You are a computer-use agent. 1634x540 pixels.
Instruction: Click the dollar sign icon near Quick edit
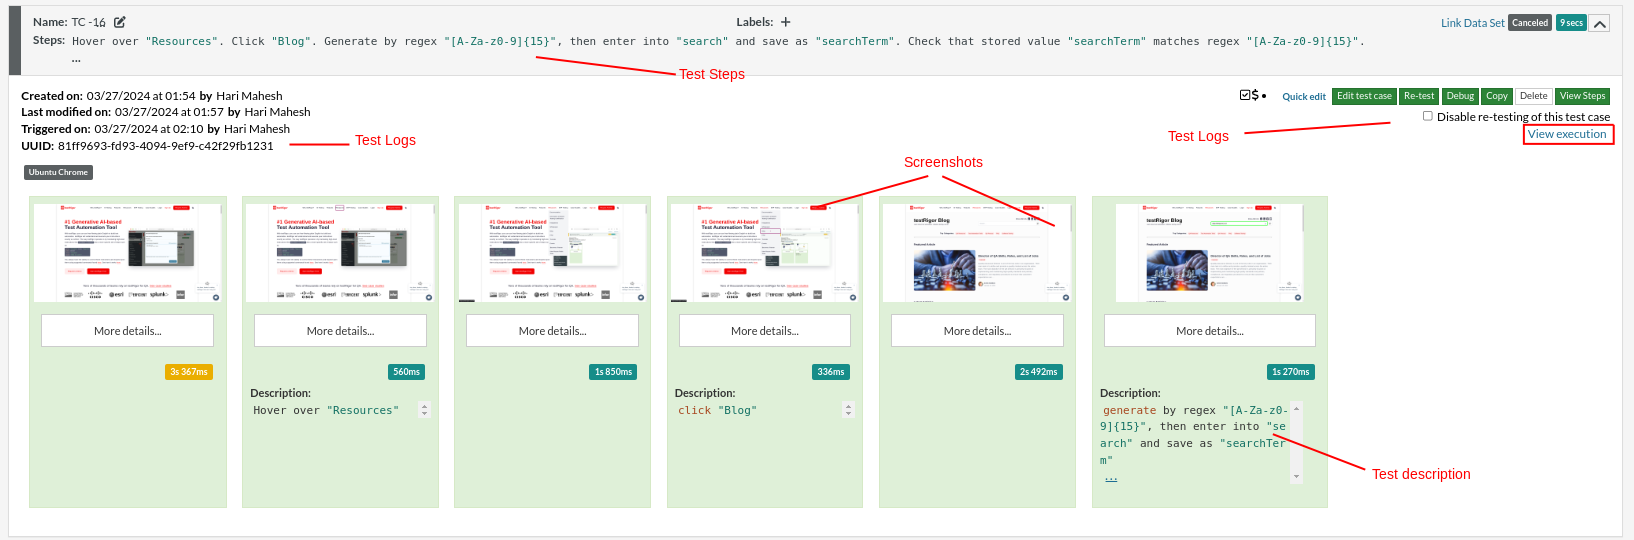(1255, 95)
